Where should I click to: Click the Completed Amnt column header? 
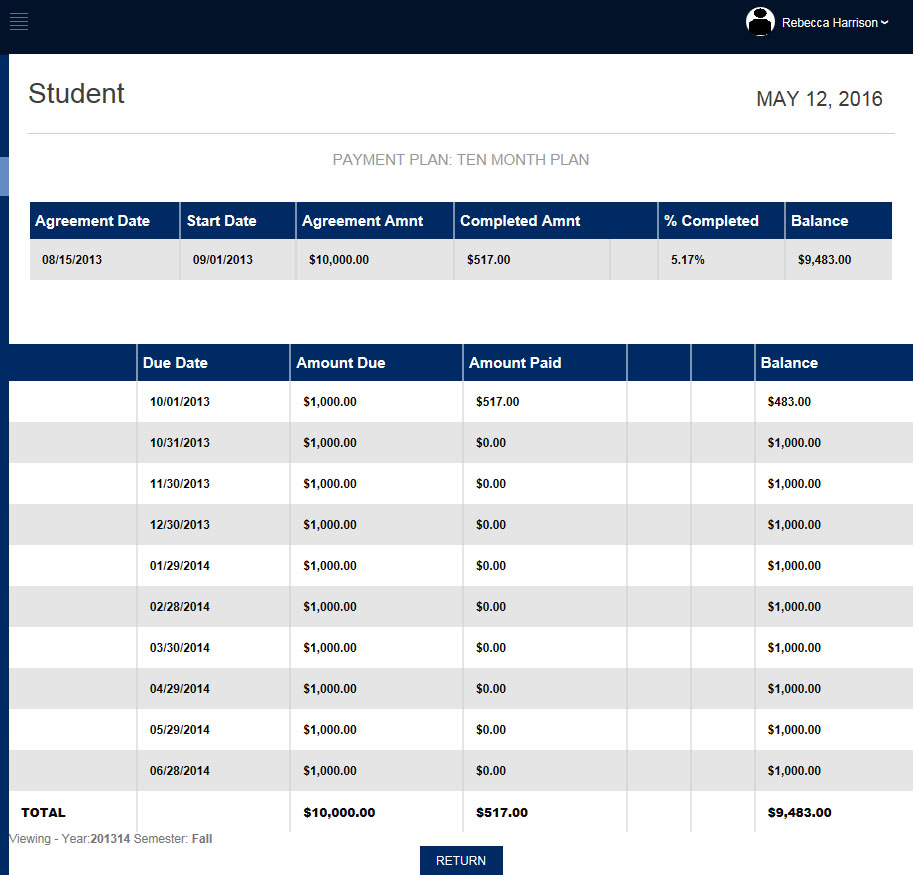(x=520, y=220)
